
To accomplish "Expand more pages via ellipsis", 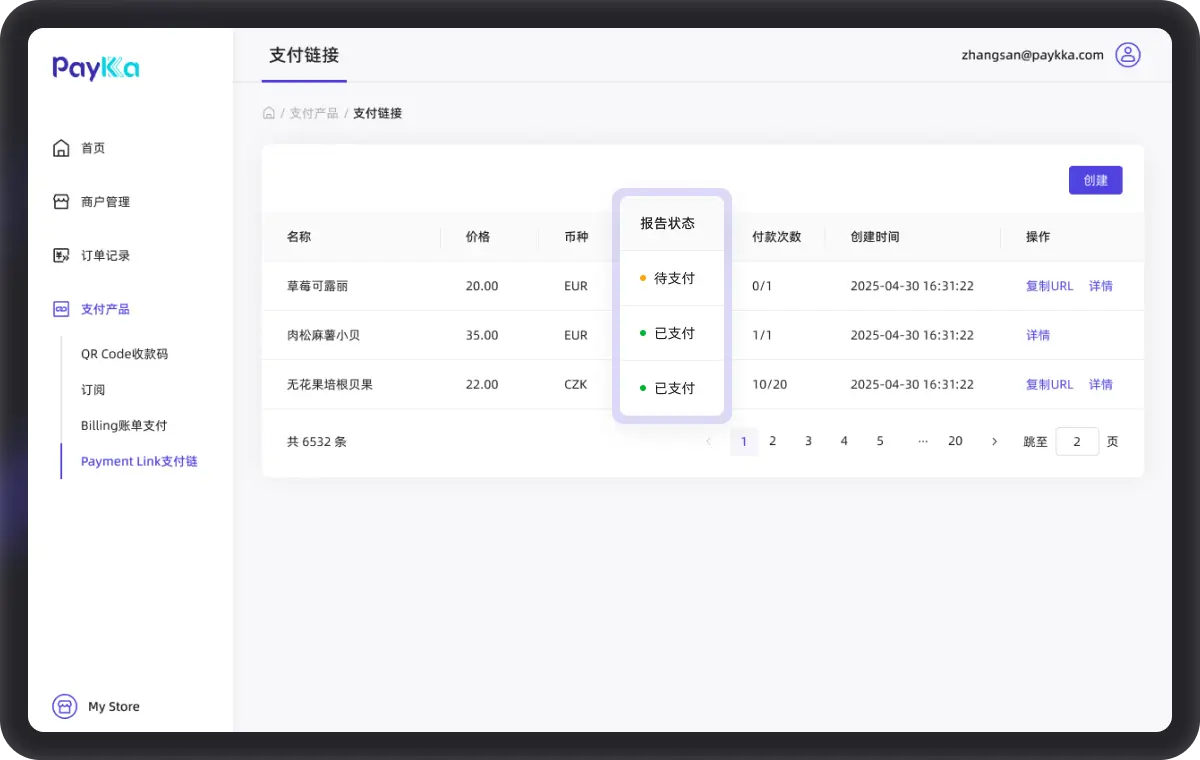I will pyautogui.click(x=922, y=441).
